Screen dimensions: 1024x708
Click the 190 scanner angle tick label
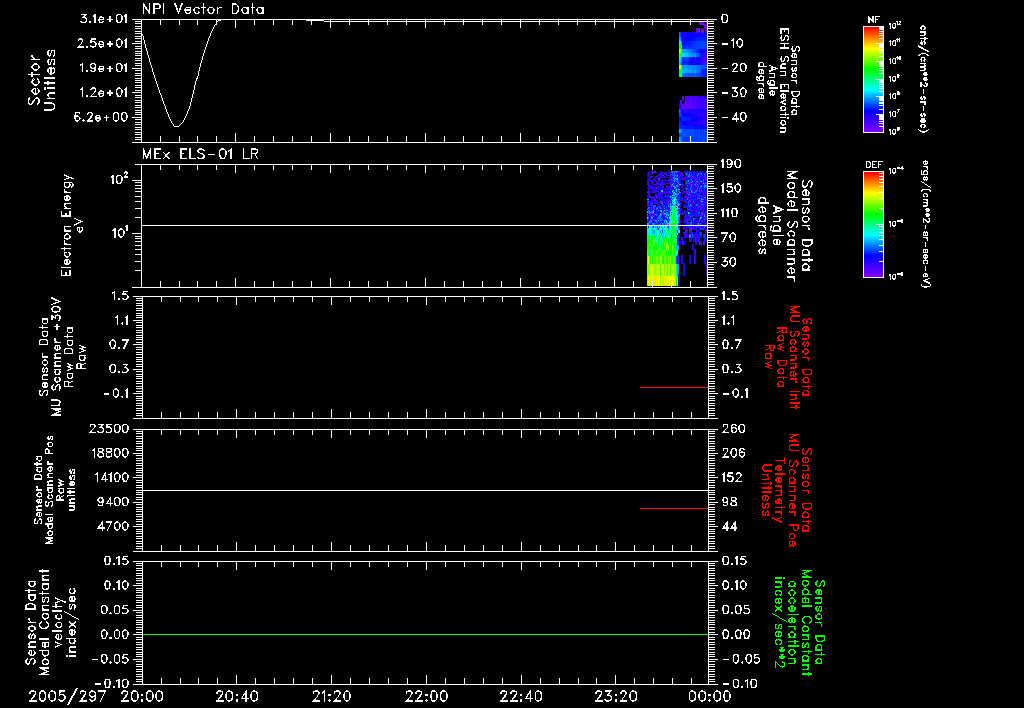(731, 164)
